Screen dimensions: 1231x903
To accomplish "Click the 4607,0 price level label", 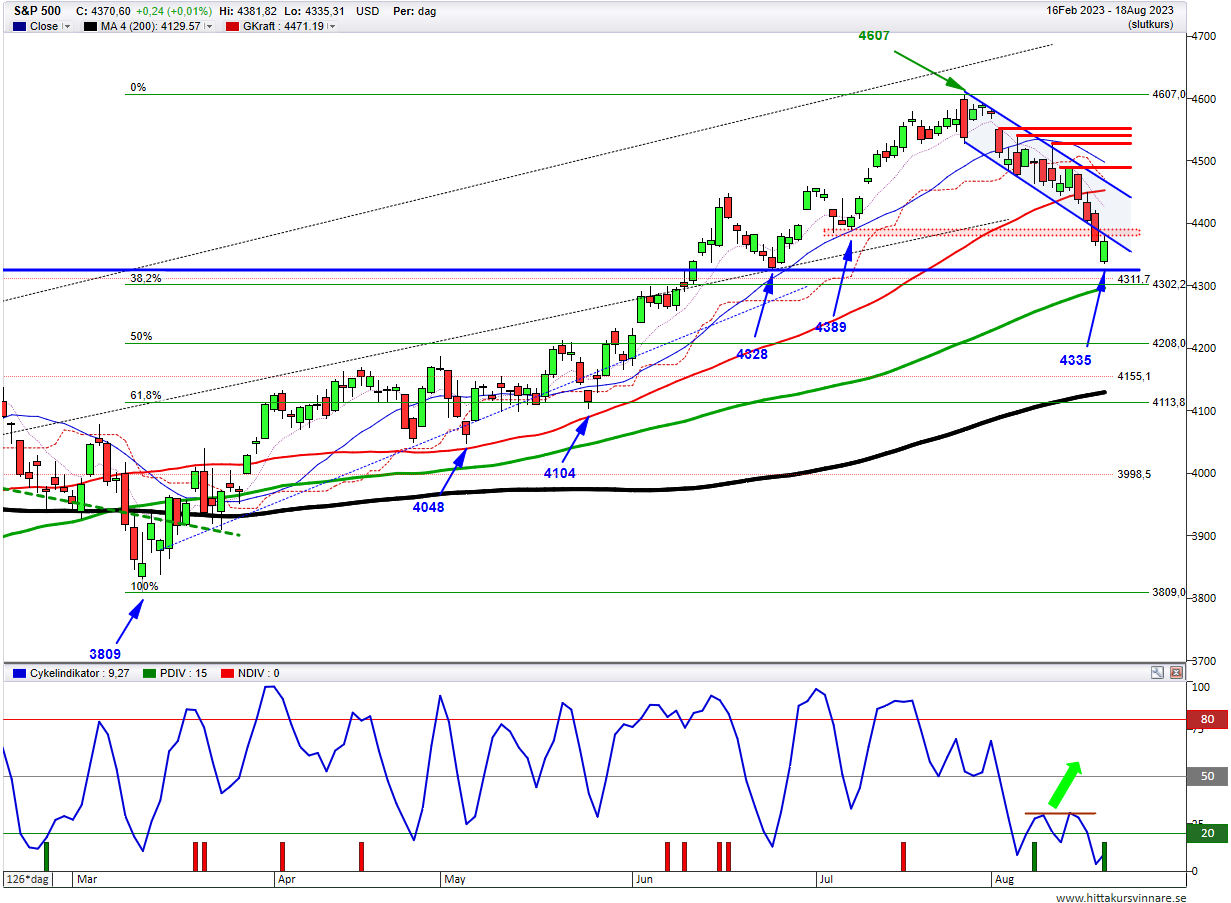I will pos(1168,95).
